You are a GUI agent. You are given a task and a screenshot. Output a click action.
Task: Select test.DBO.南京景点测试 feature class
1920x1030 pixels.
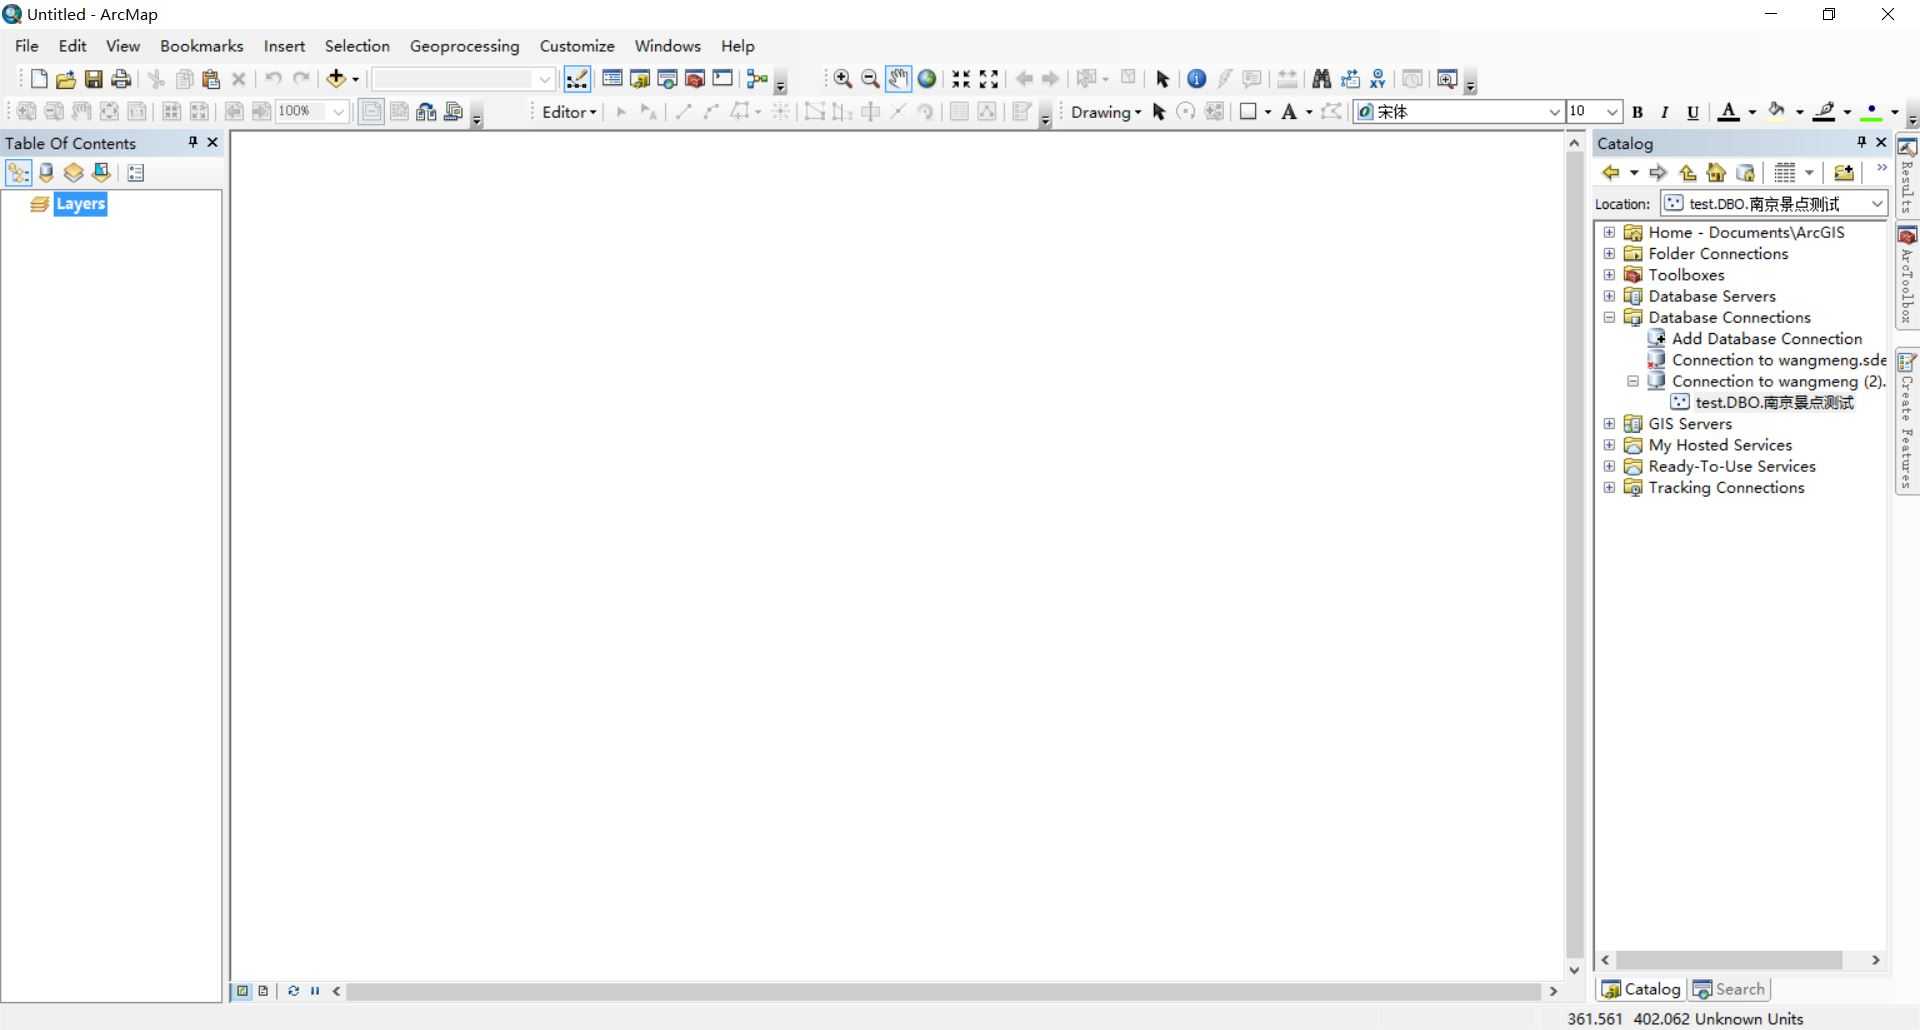tap(1773, 402)
